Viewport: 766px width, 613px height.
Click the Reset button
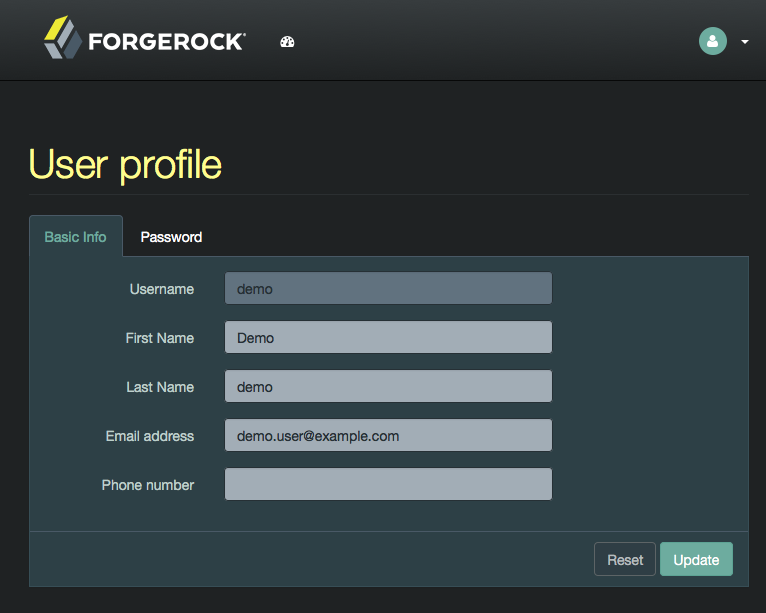point(625,559)
